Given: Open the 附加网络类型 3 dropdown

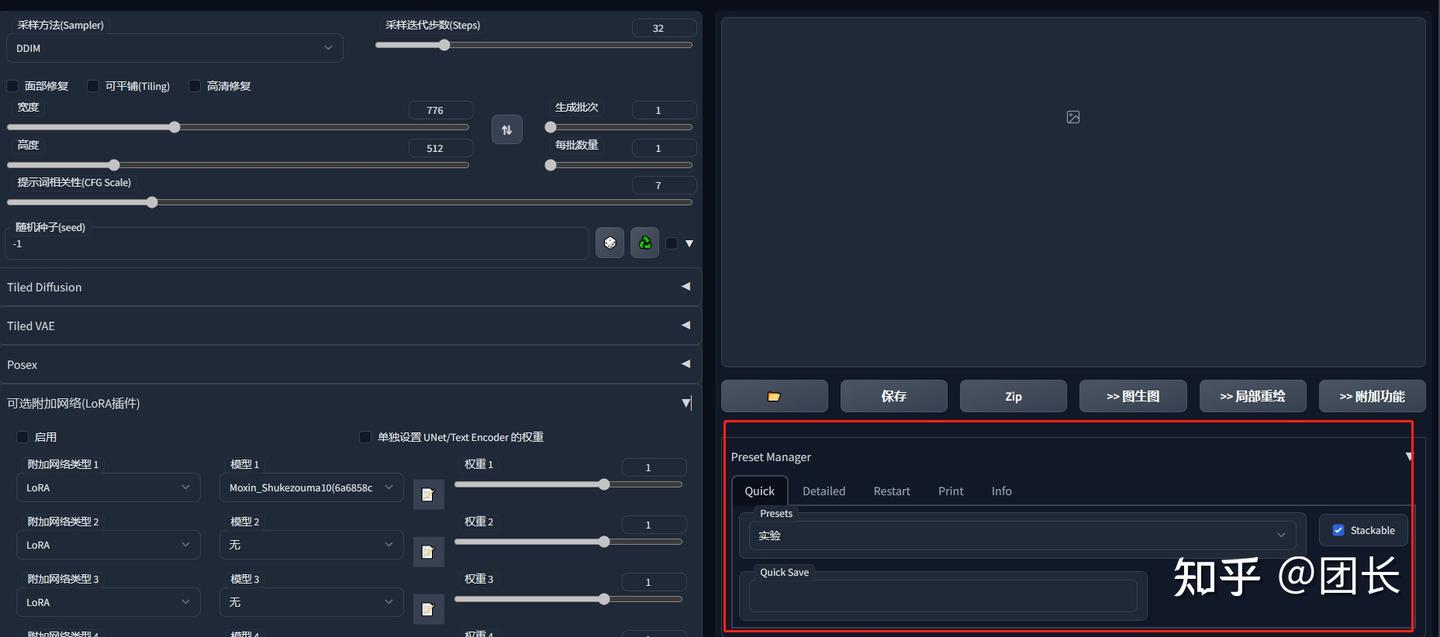Looking at the screenshot, I should click(x=108, y=602).
